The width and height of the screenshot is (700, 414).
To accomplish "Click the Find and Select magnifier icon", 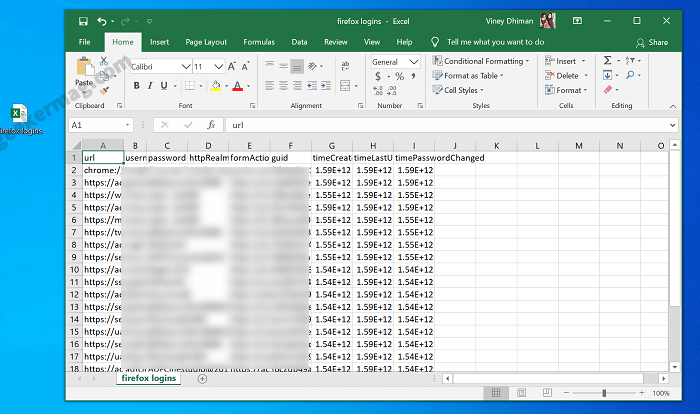I will 630,75.
